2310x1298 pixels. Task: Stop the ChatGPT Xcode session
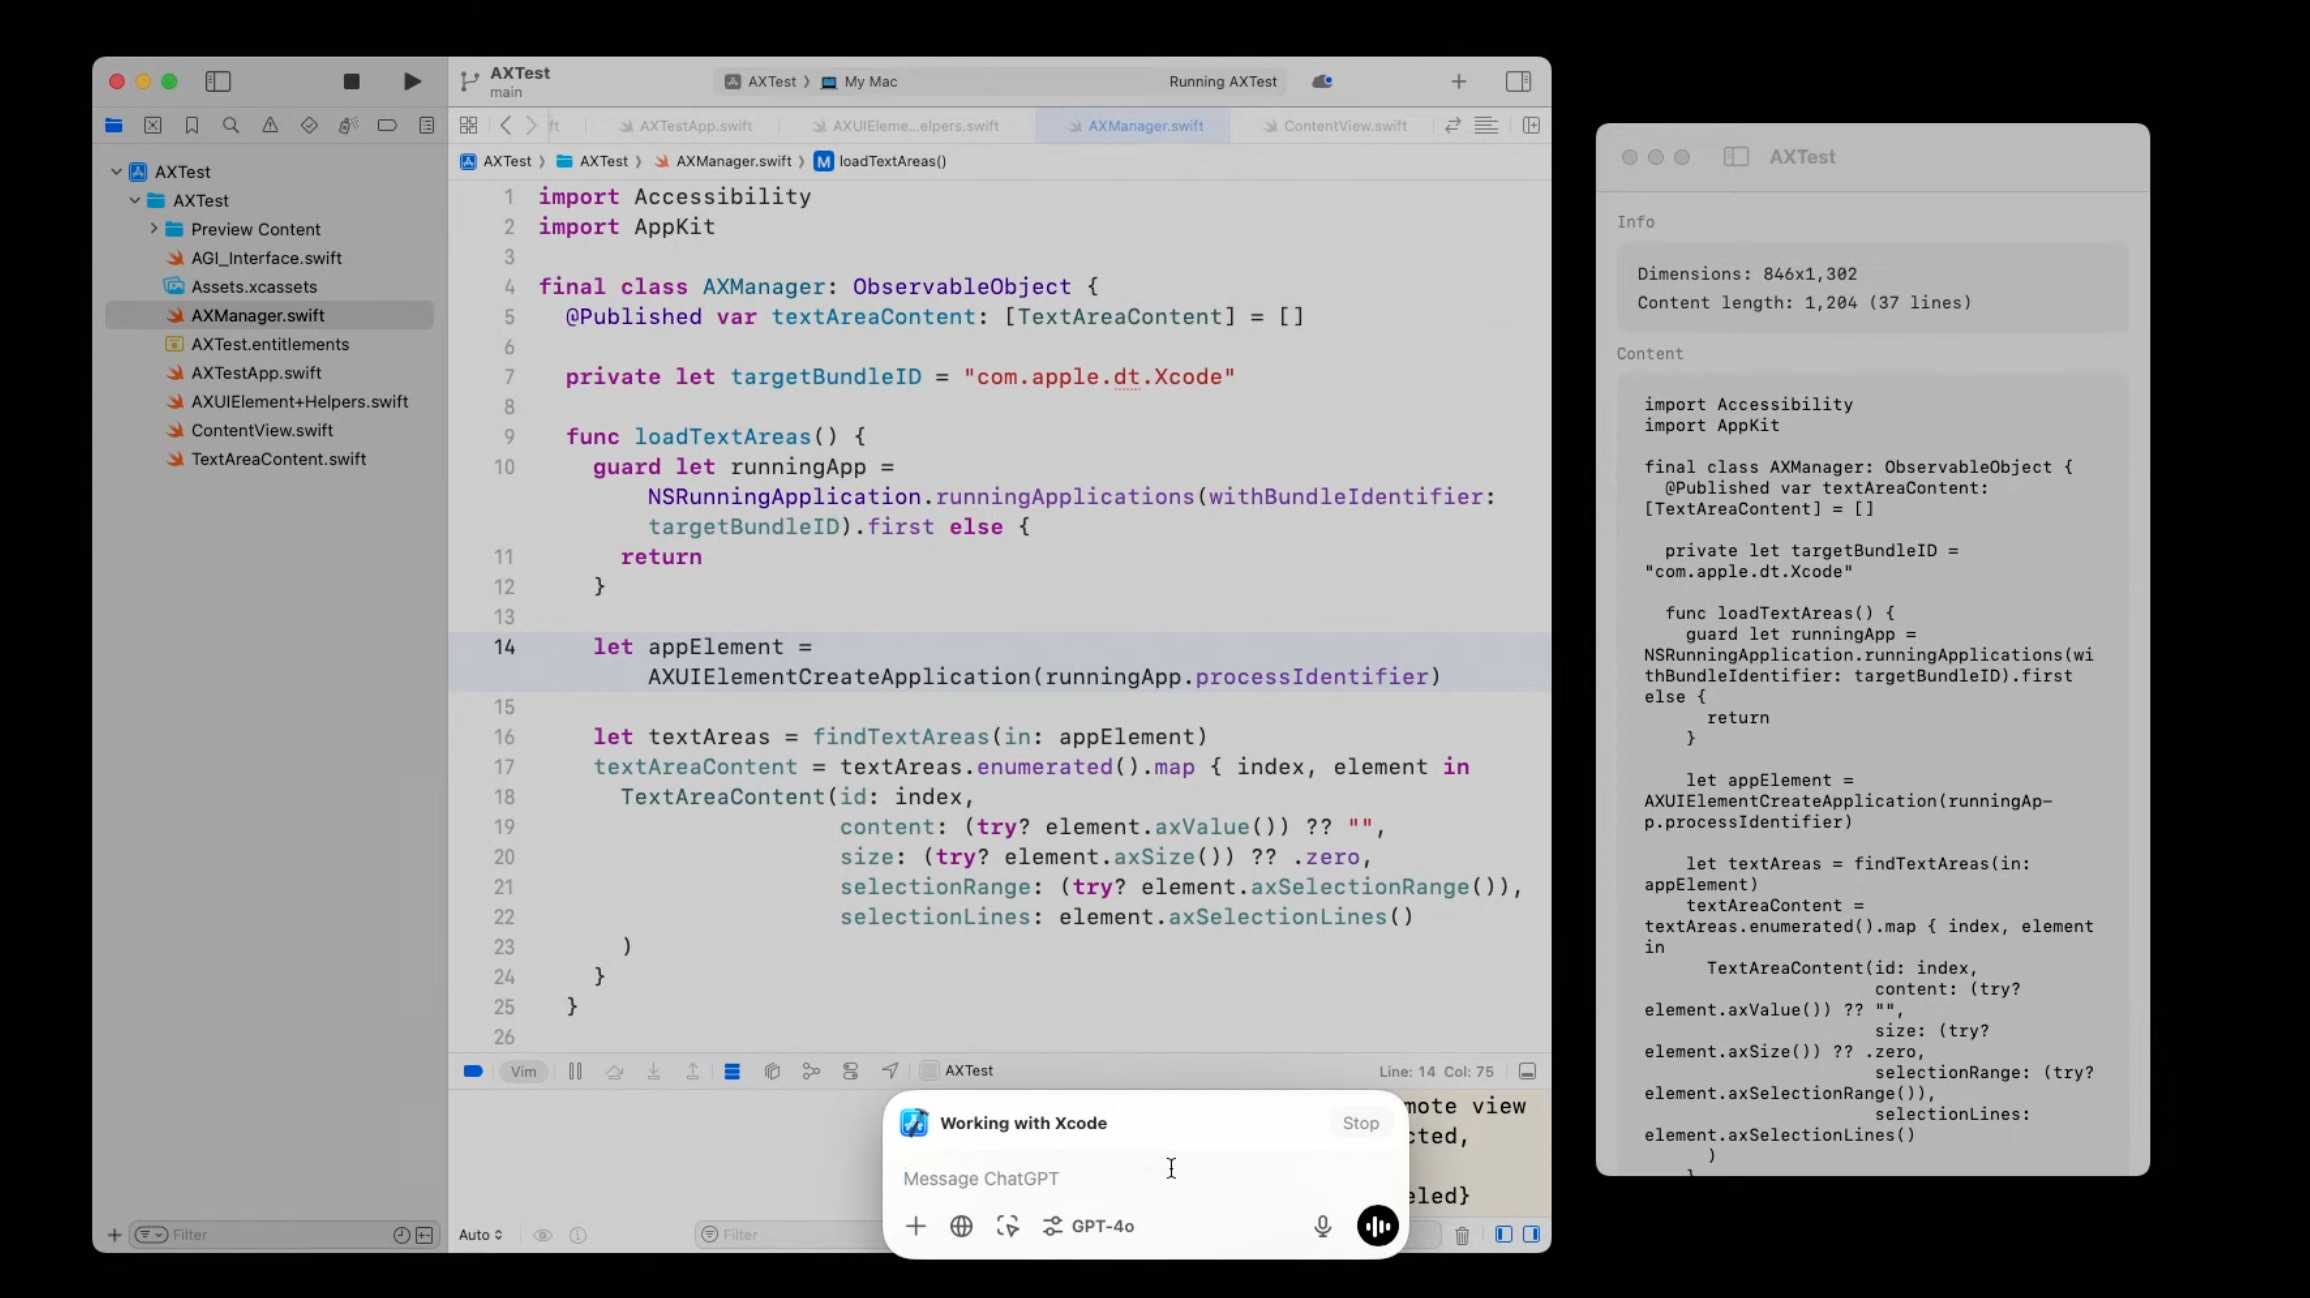click(x=1360, y=1123)
